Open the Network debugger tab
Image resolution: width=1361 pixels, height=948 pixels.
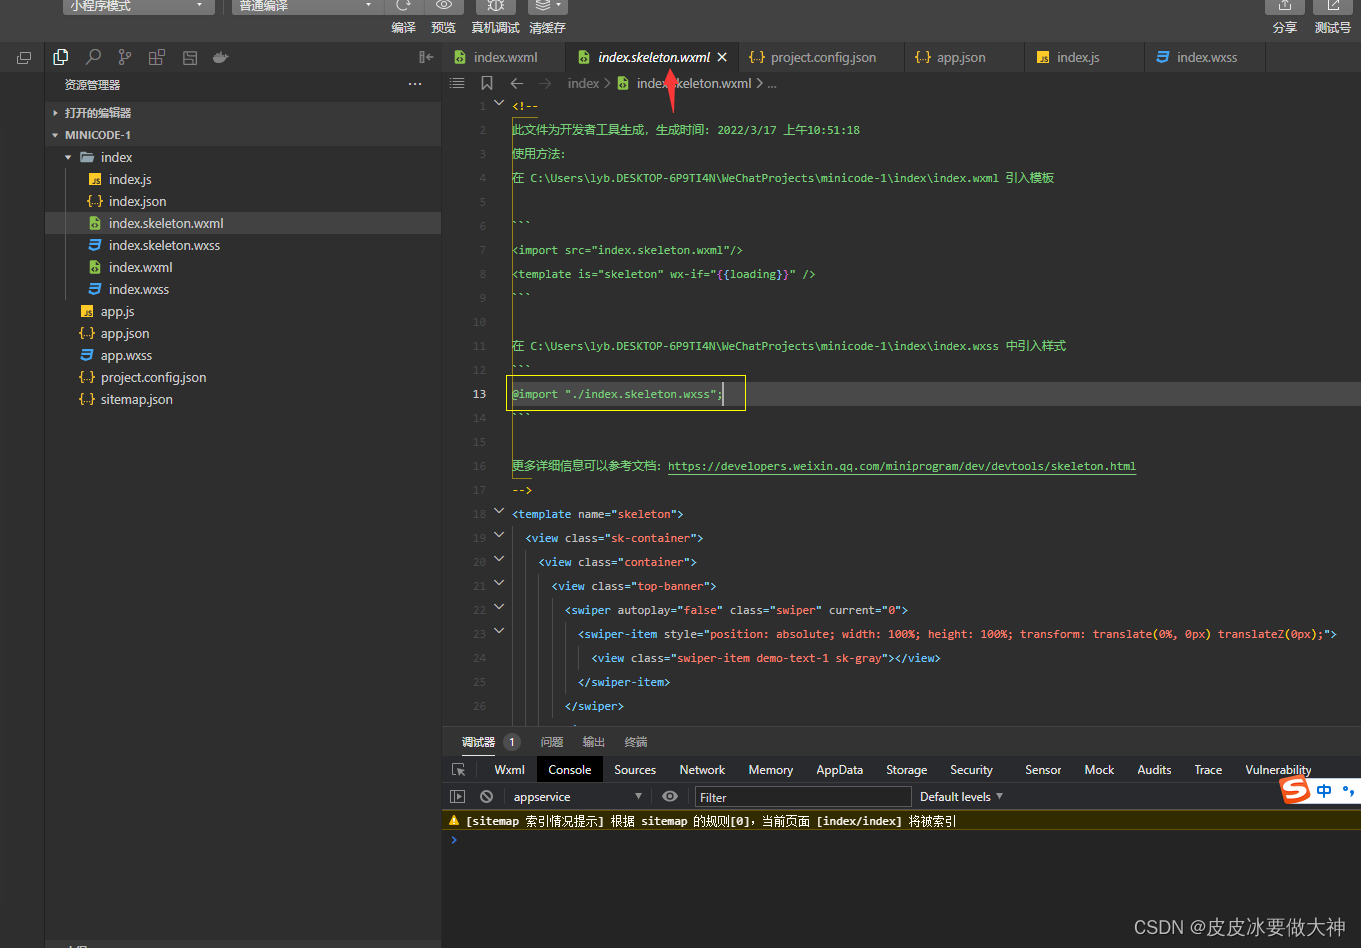[x=702, y=769]
